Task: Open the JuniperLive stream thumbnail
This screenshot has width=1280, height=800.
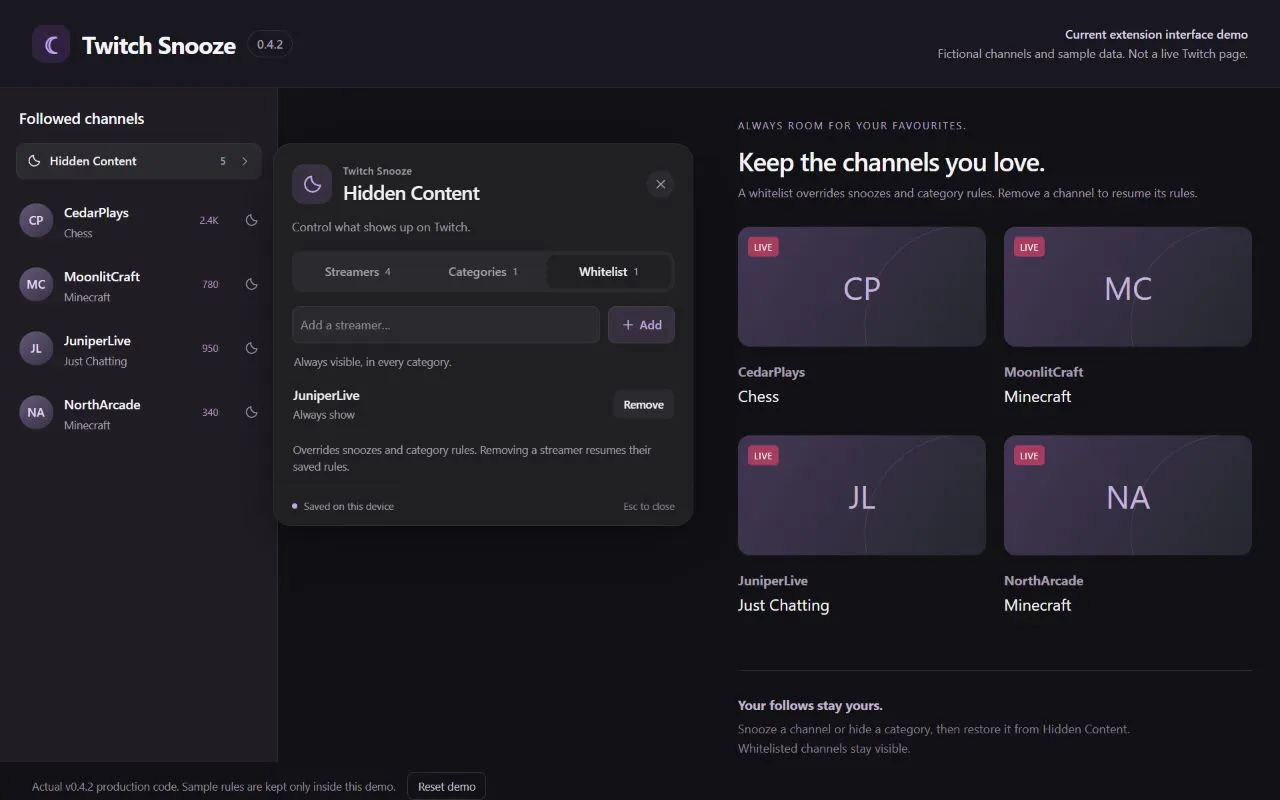Action: click(x=862, y=495)
